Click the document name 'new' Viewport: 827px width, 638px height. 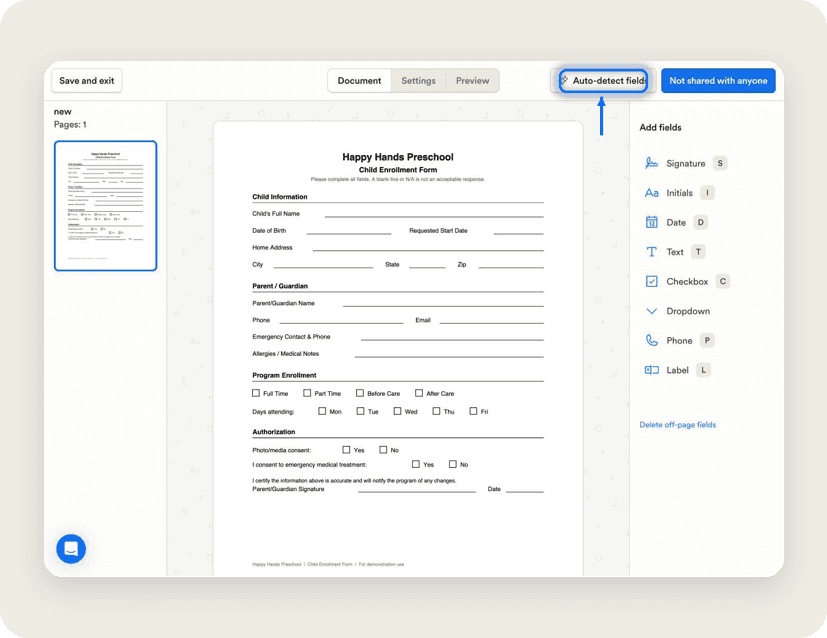63,112
